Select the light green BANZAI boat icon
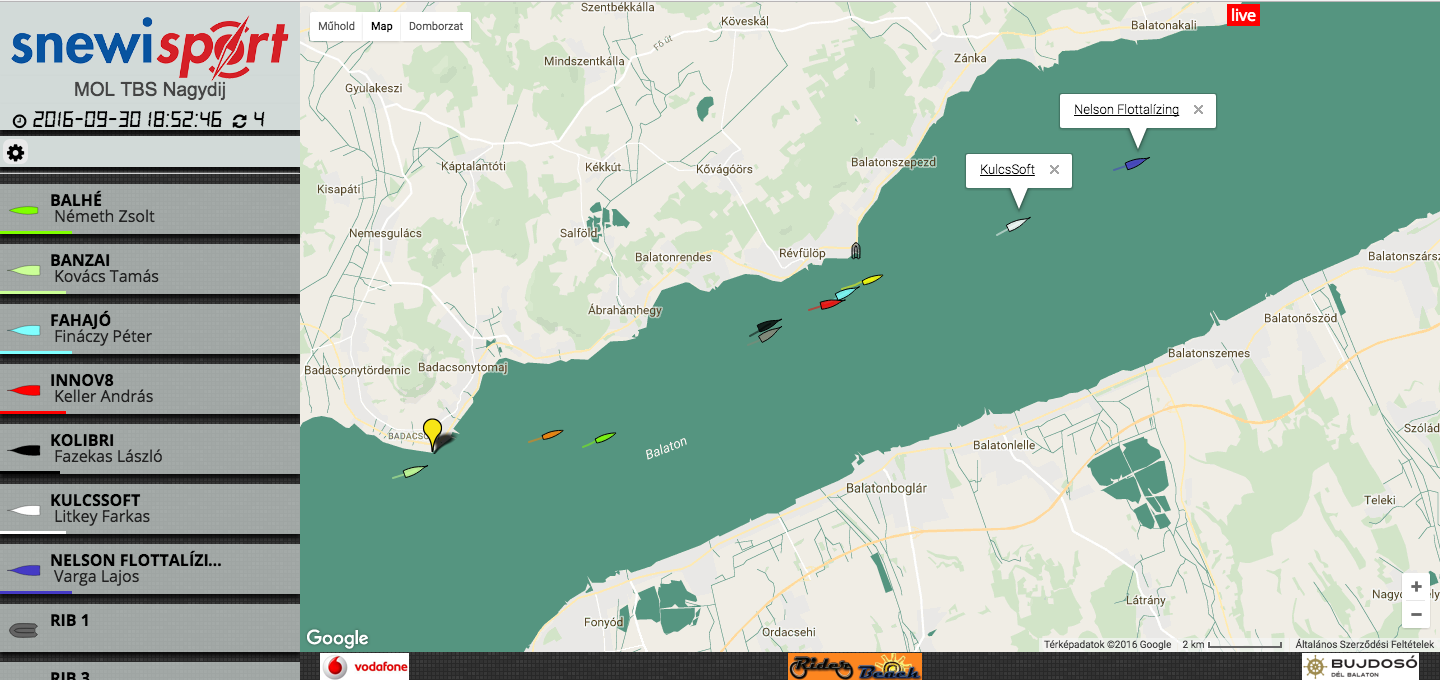 [22, 271]
